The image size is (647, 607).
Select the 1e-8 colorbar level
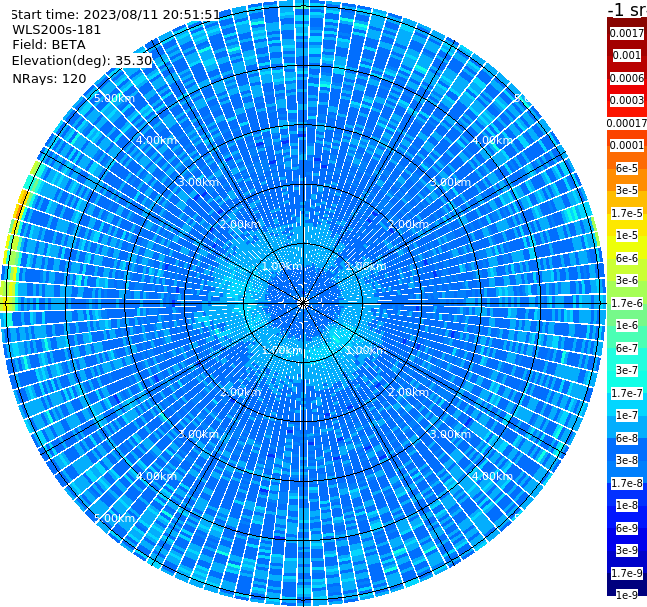pyautogui.click(x=627, y=505)
